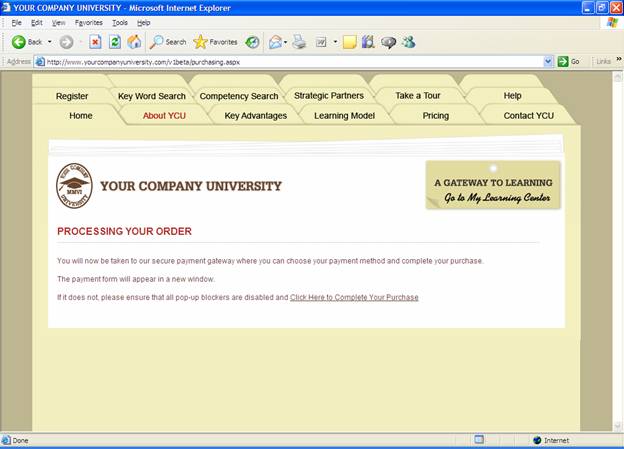Select the site Help tab
The height and width of the screenshot is (449, 624).
512,96
